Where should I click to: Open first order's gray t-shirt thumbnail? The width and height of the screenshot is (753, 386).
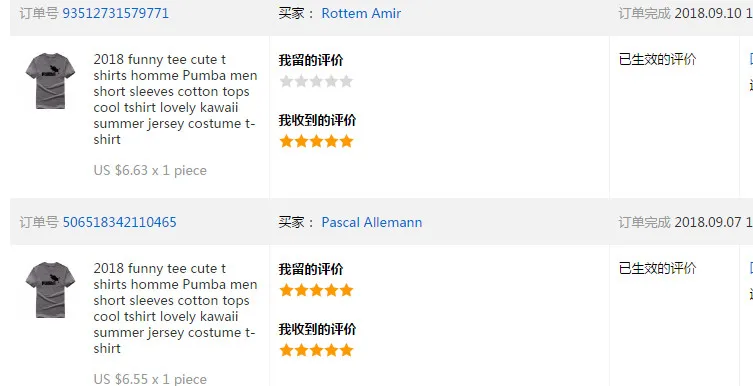click(50, 81)
